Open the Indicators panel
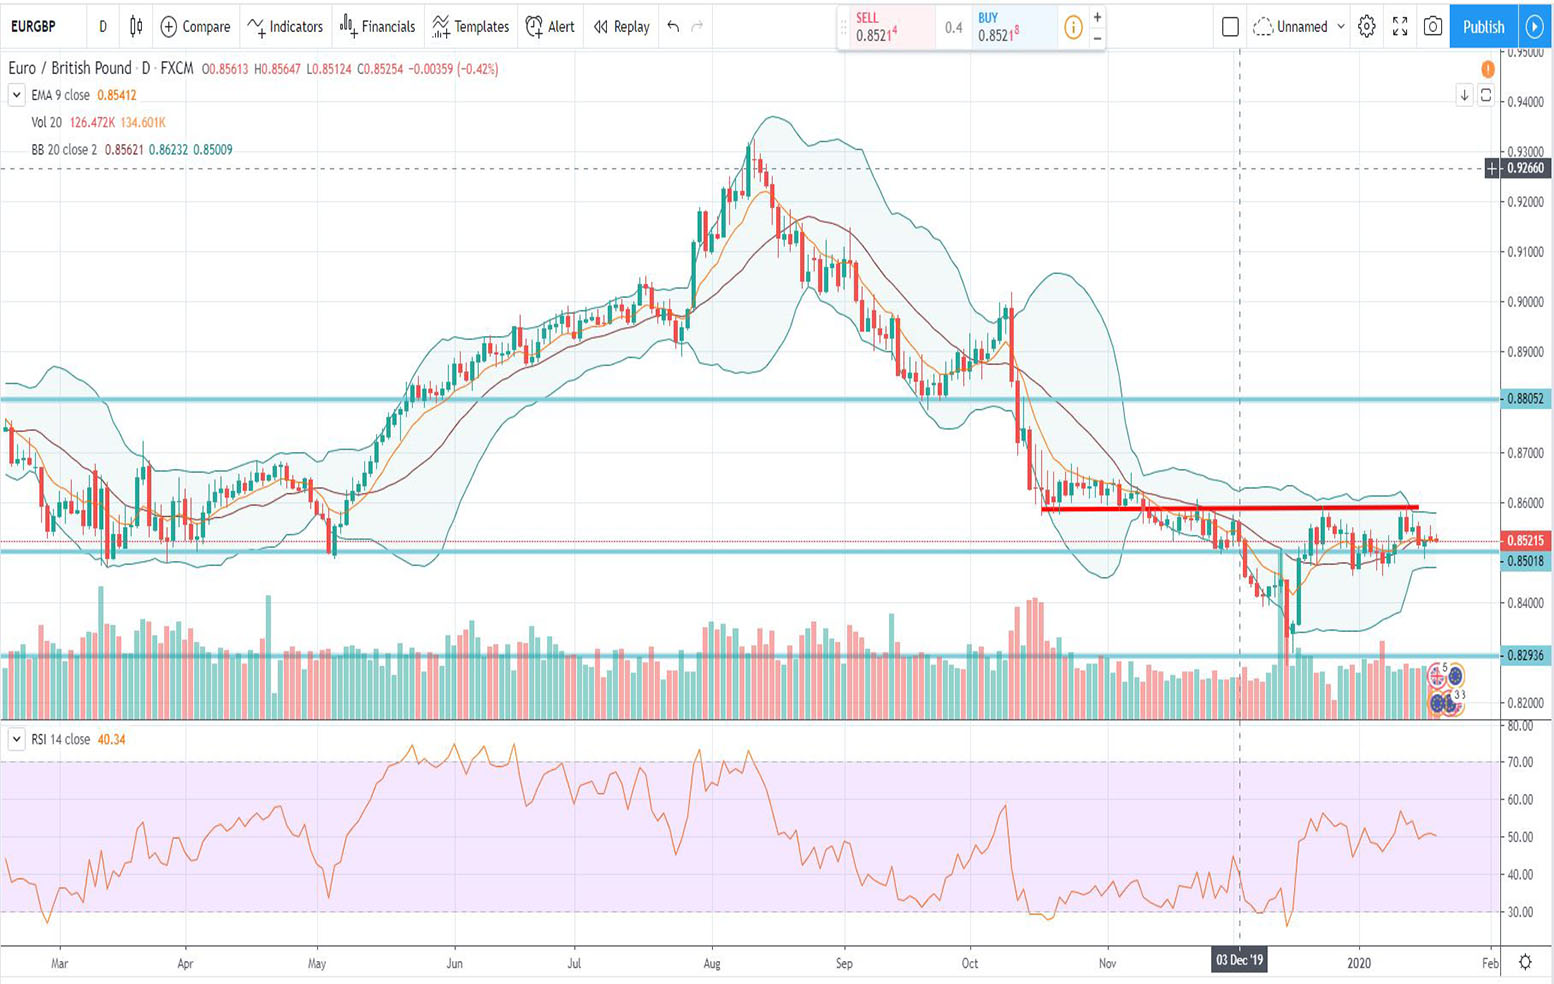1554x984 pixels. pos(285,27)
